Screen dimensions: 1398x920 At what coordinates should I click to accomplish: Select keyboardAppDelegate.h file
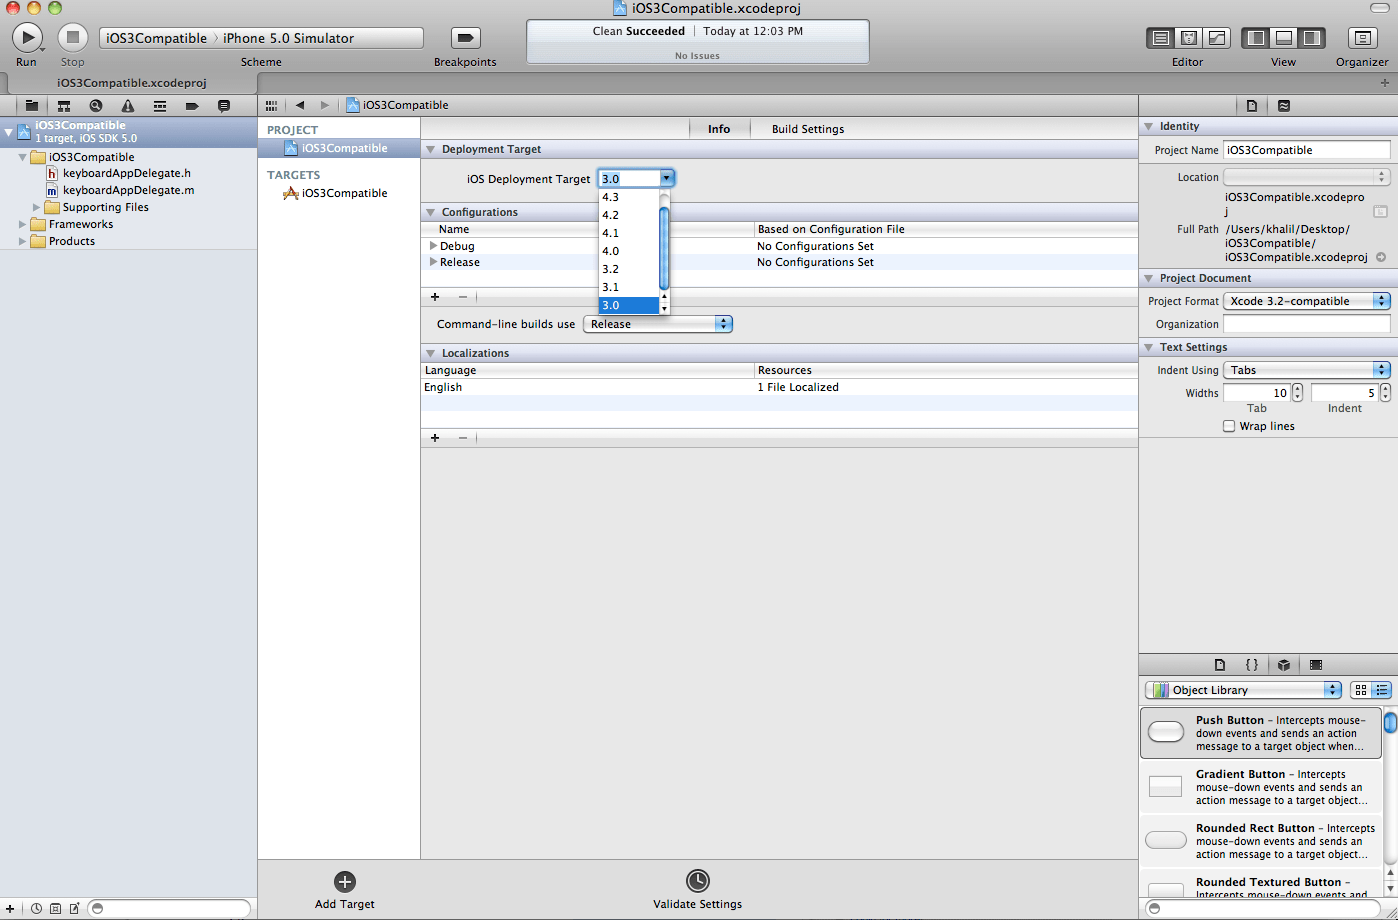(126, 173)
